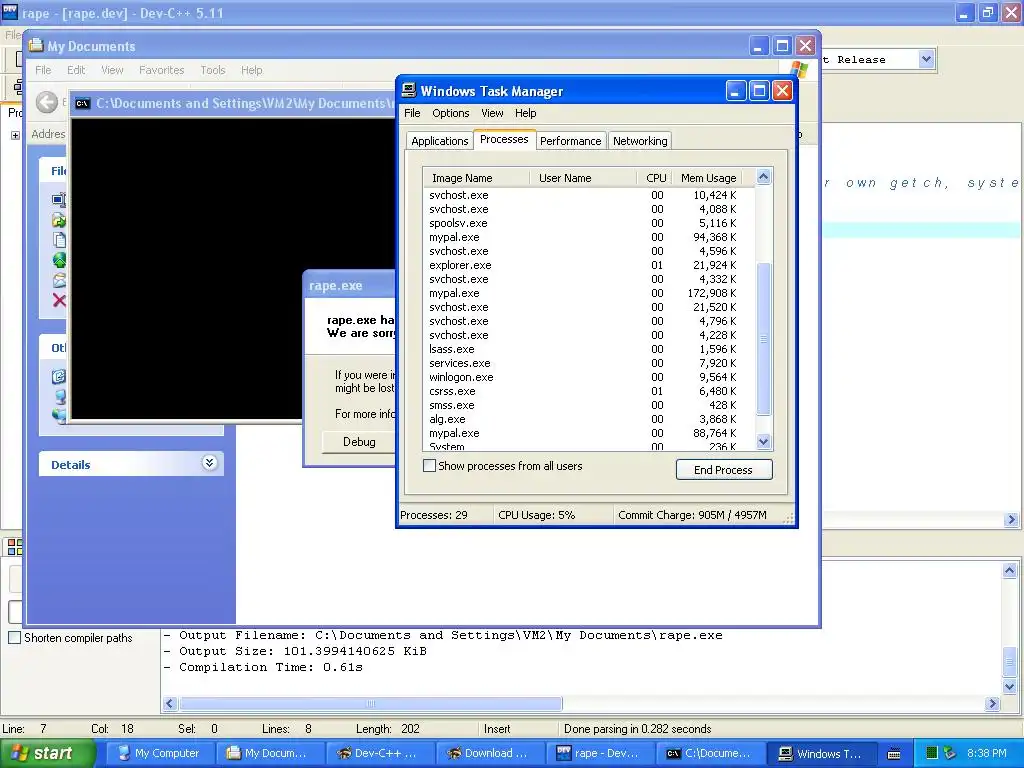Image resolution: width=1024 pixels, height=768 pixels.
Task: Click the End Process button
Action: (x=724, y=470)
